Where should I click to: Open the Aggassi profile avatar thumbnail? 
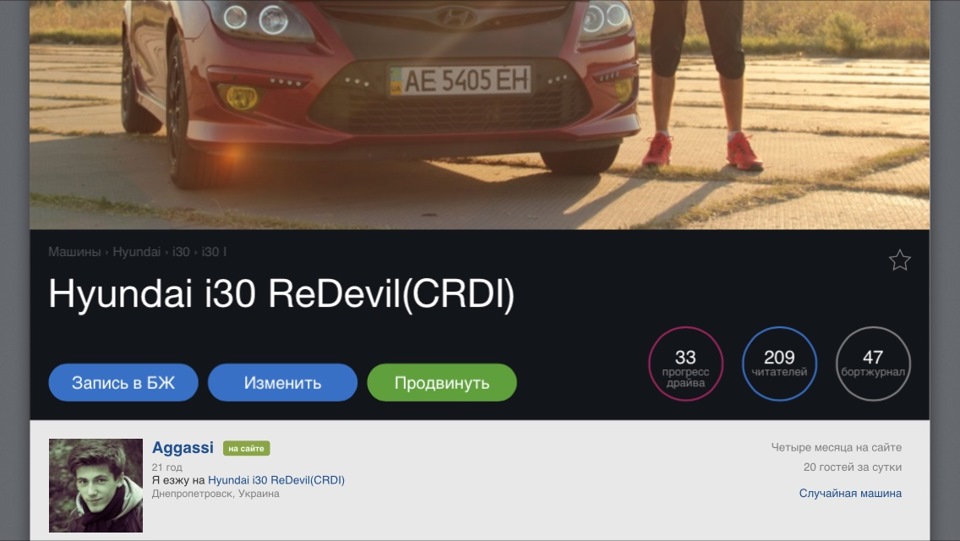point(96,485)
